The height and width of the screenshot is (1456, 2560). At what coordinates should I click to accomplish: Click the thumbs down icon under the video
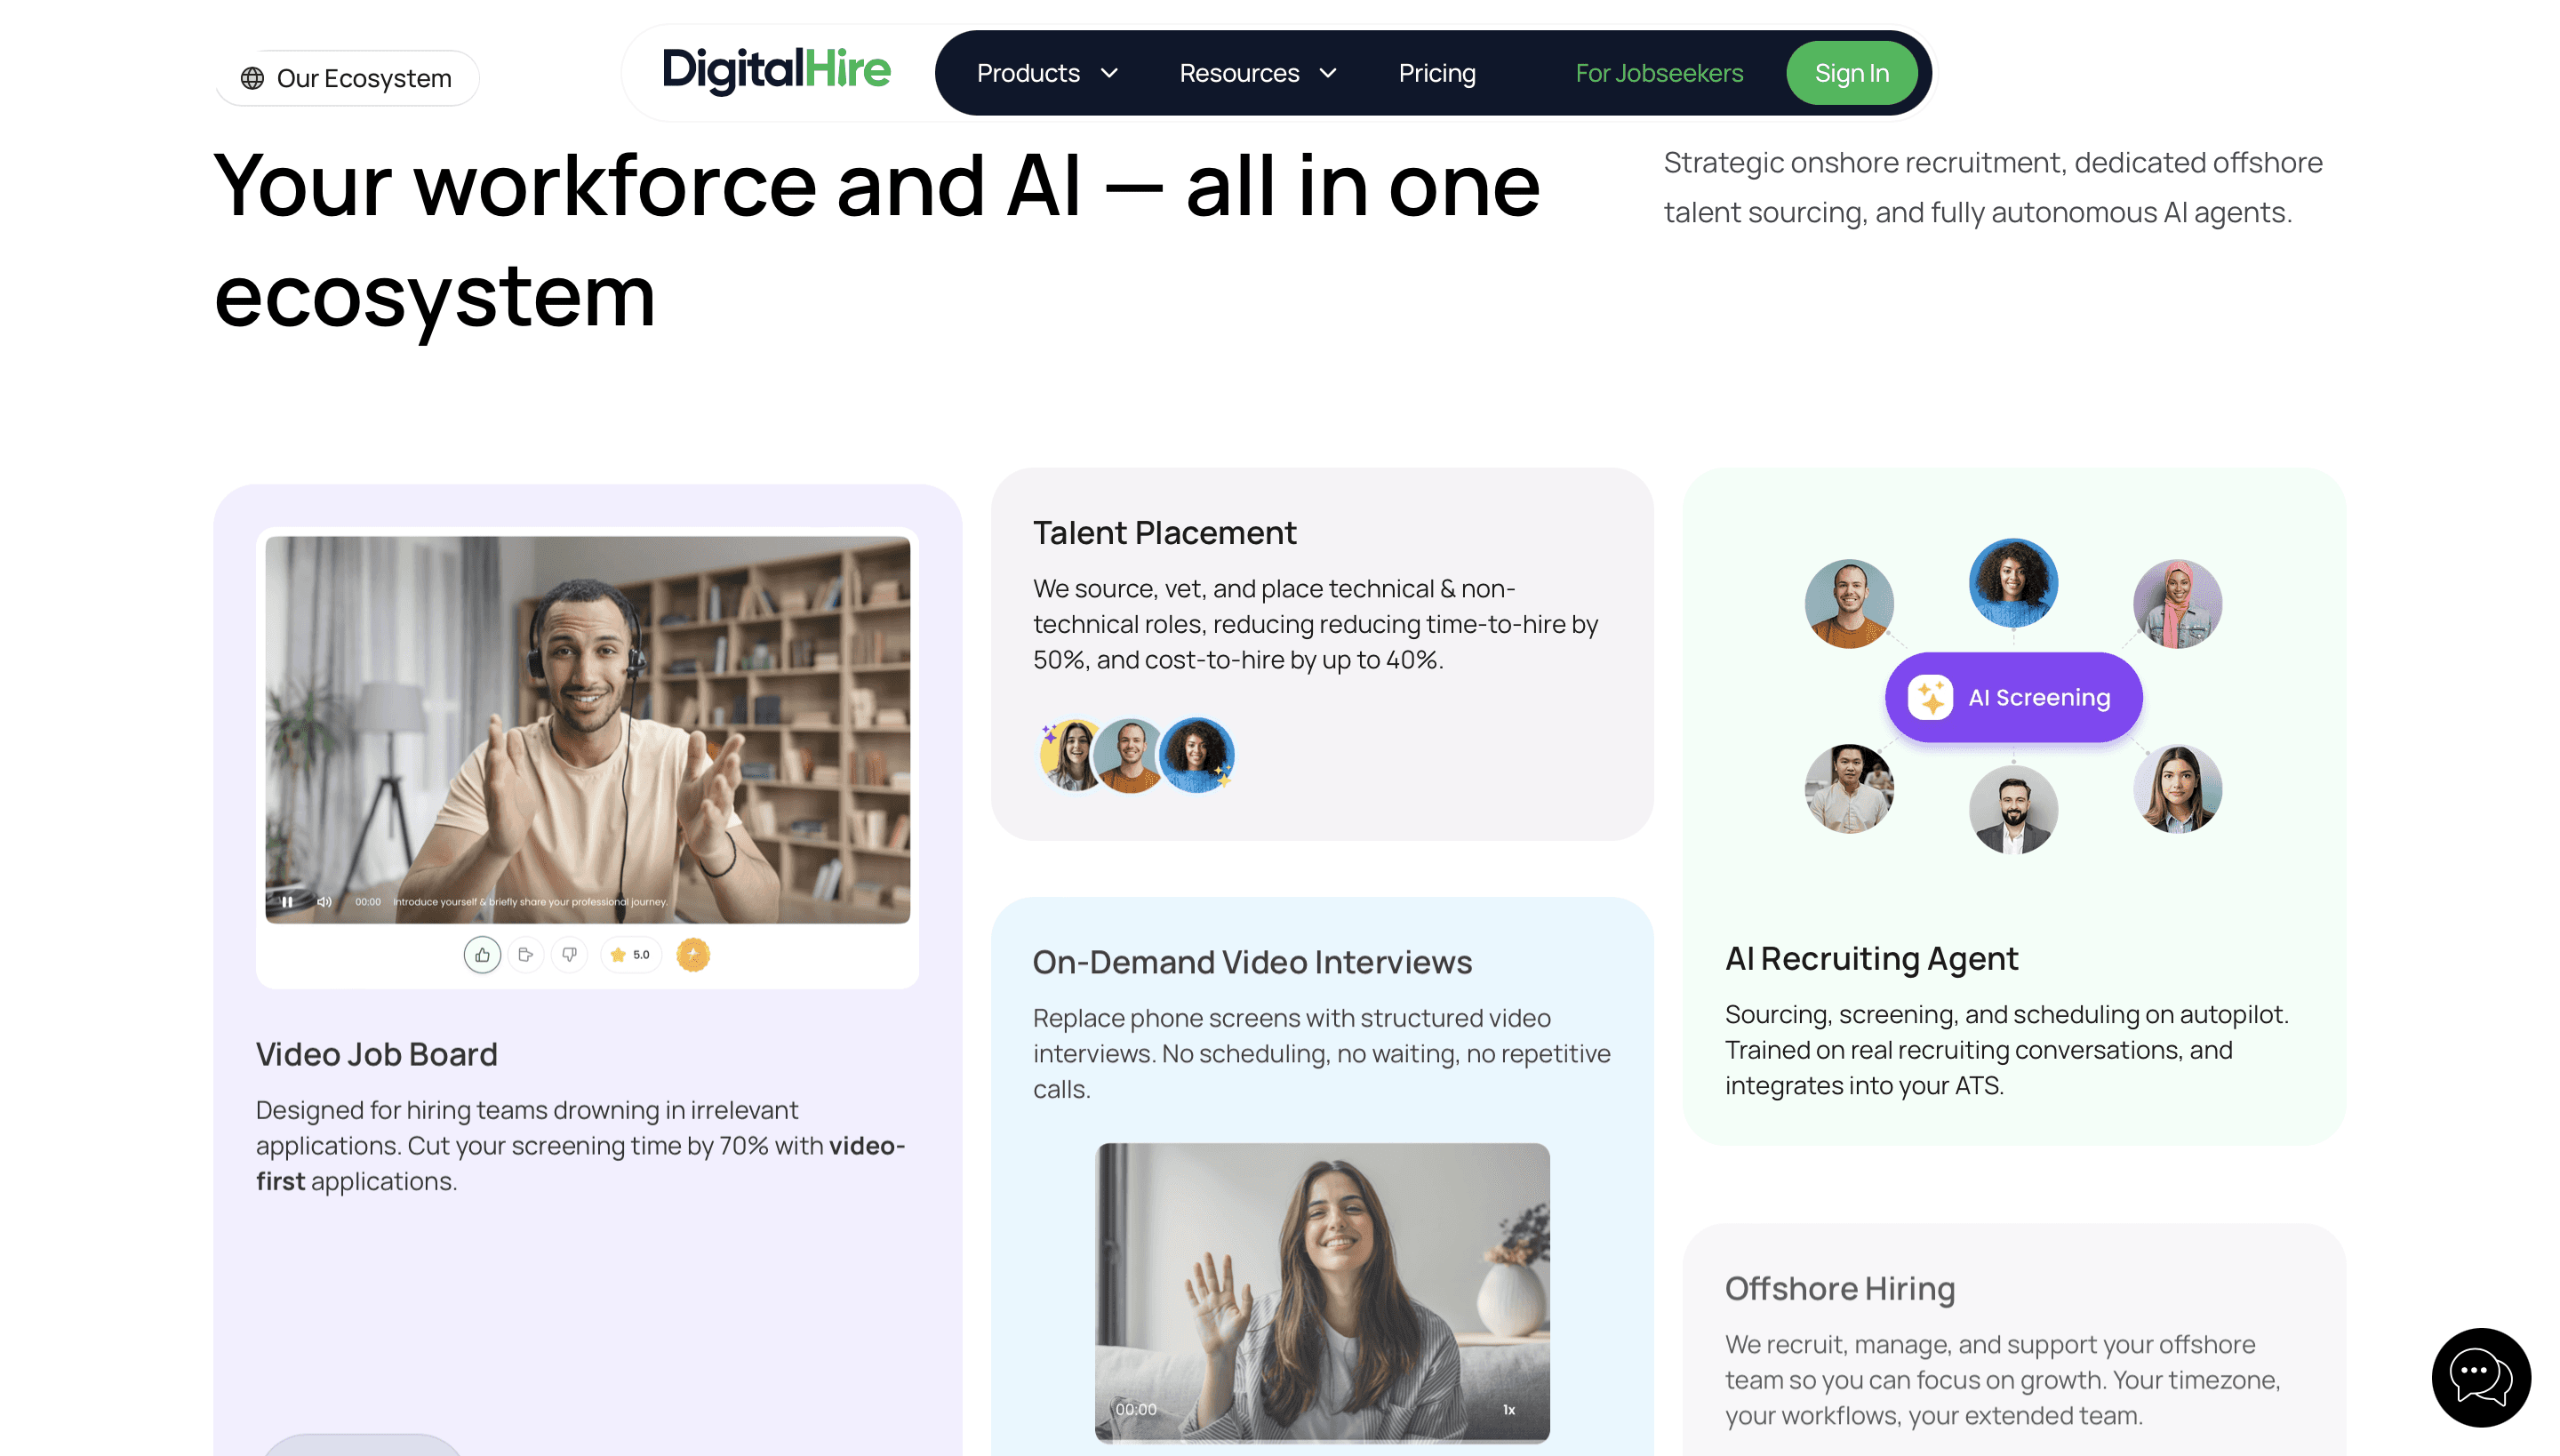coord(569,955)
